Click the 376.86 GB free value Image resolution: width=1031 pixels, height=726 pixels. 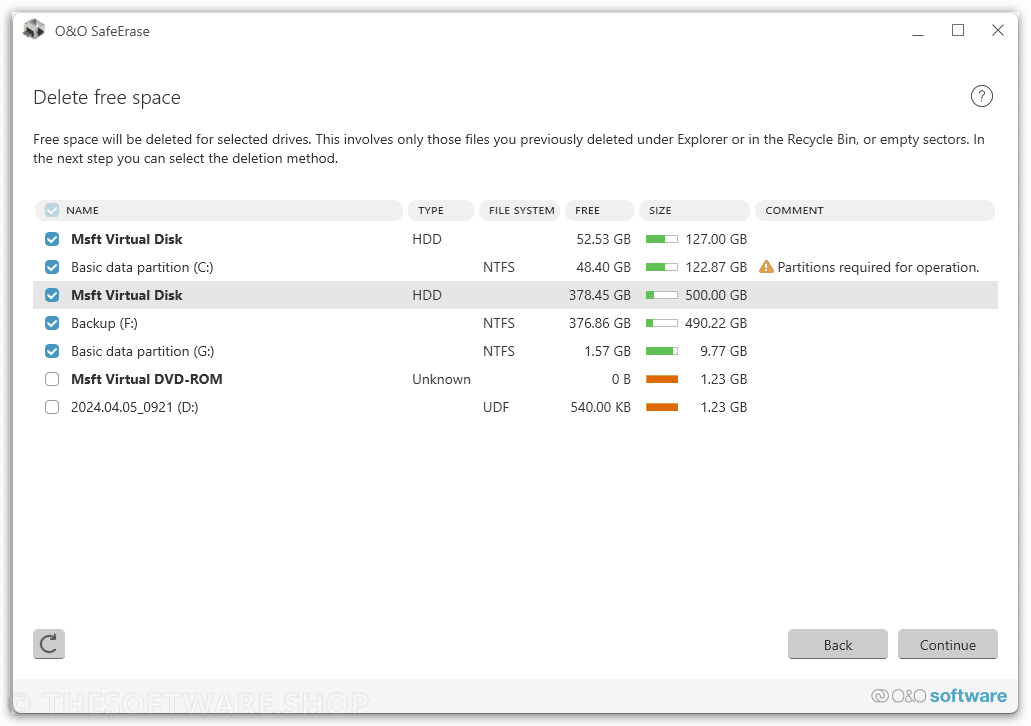[600, 323]
